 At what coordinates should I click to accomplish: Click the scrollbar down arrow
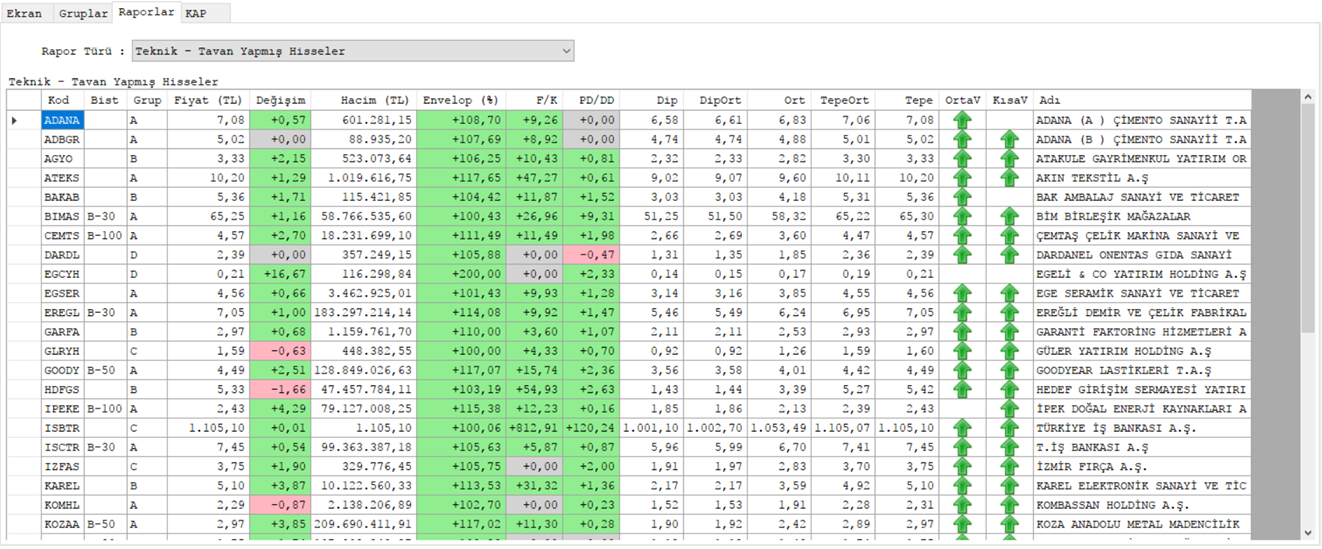[x=1307, y=532]
